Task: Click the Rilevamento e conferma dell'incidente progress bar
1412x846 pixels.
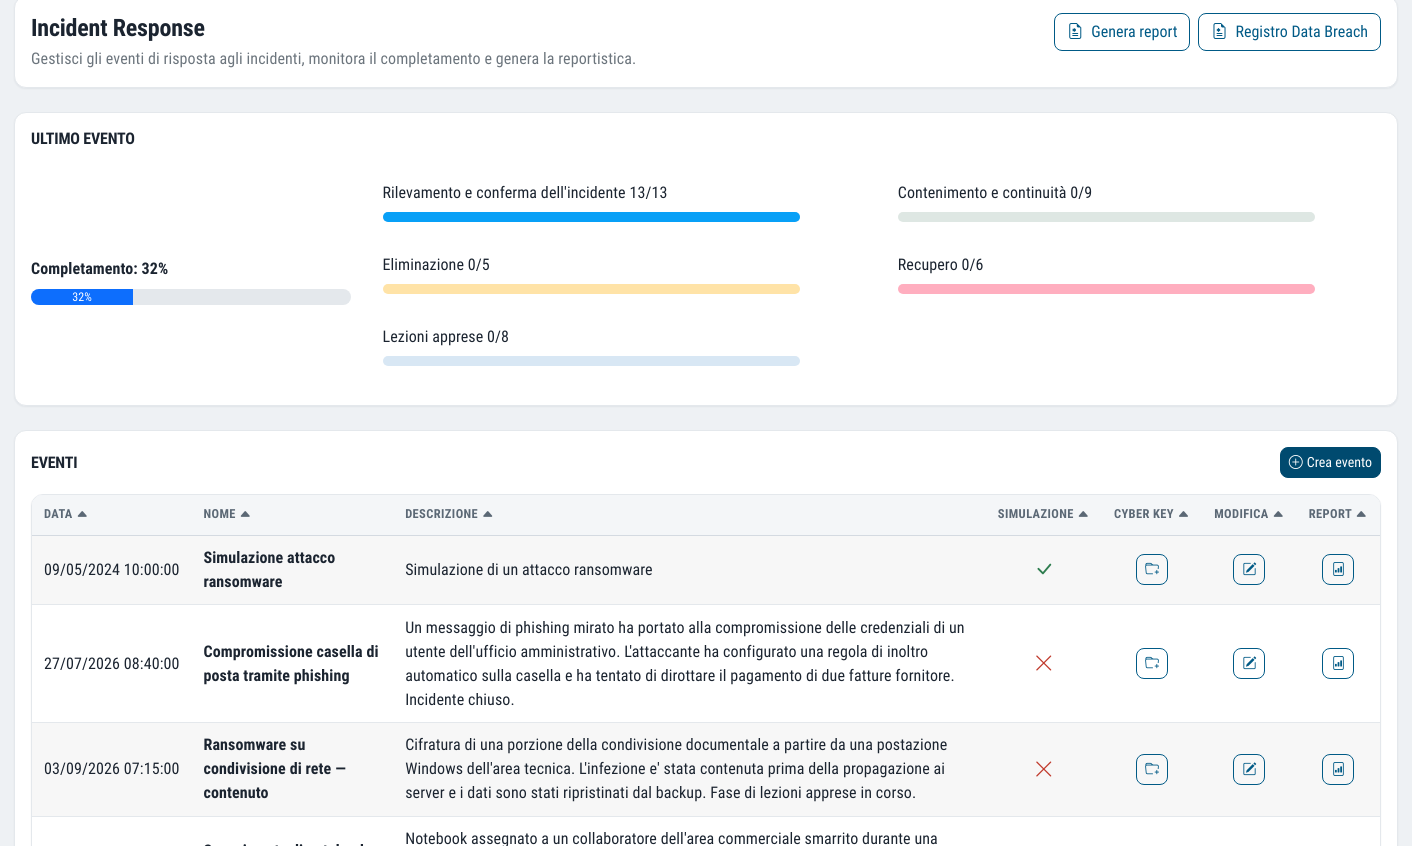Action: [x=591, y=217]
